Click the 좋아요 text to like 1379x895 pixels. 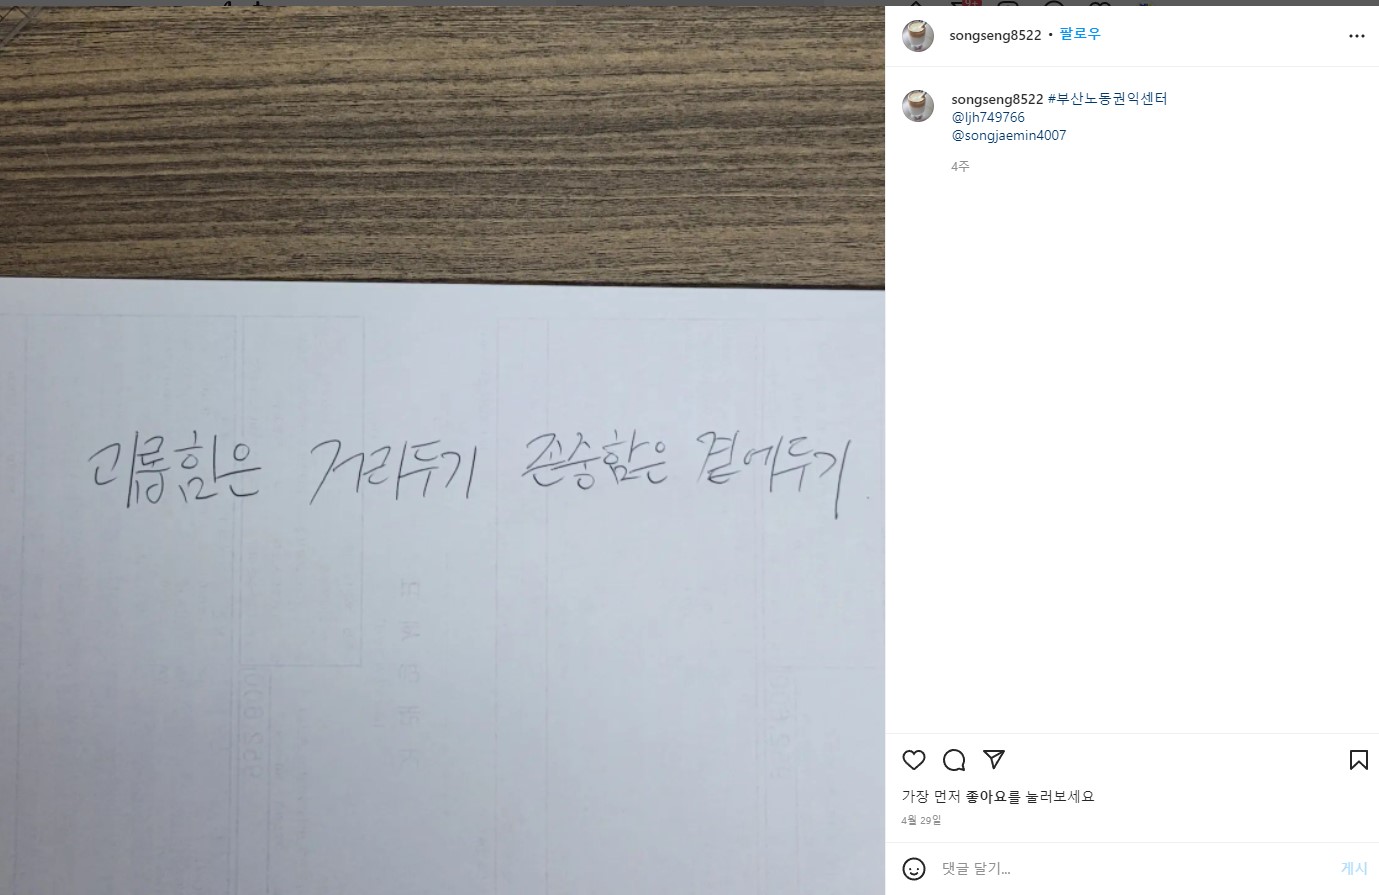986,797
